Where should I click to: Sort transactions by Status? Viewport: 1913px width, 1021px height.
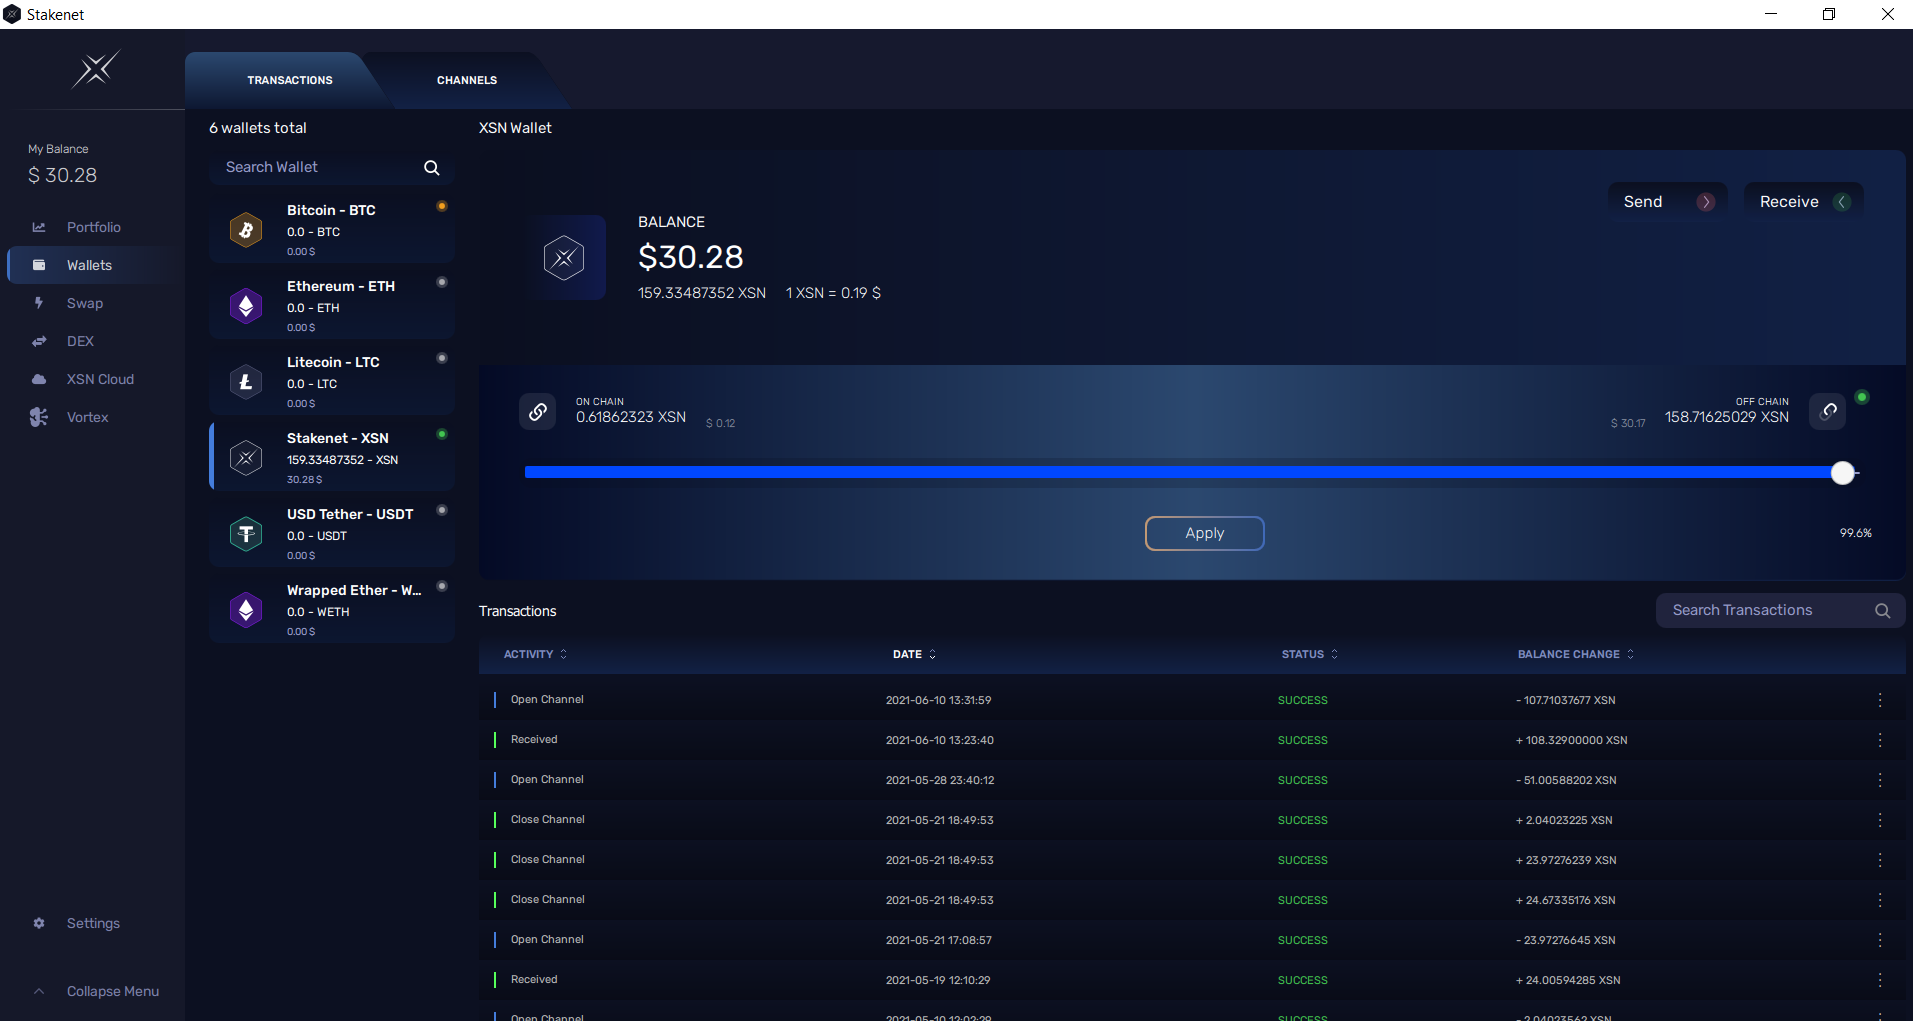pos(1310,654)
